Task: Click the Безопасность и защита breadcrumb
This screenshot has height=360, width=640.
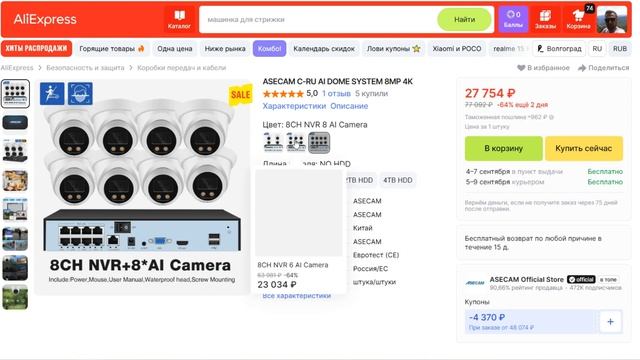Action: [x=85, y=68]
